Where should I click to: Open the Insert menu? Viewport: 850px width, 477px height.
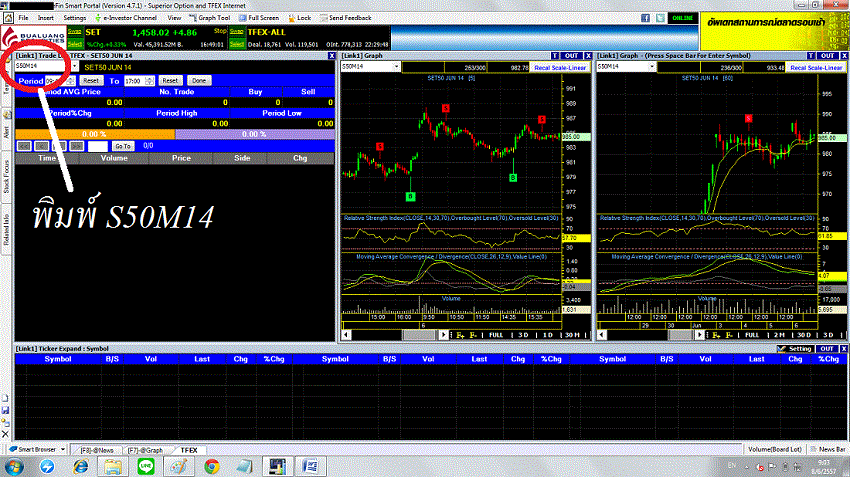tap(46, 18)
